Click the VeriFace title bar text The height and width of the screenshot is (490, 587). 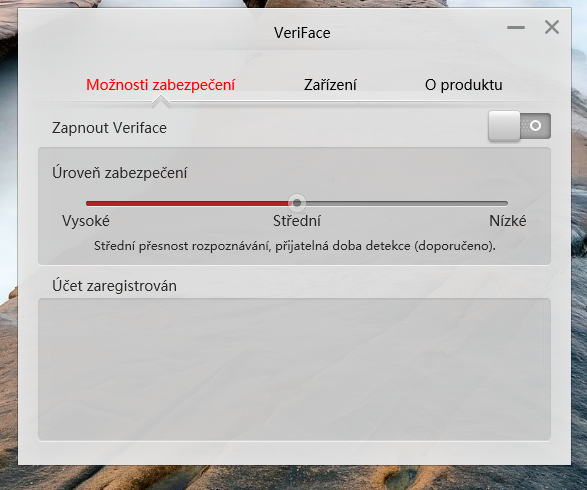pyautogui.click(x=302, y=33)
